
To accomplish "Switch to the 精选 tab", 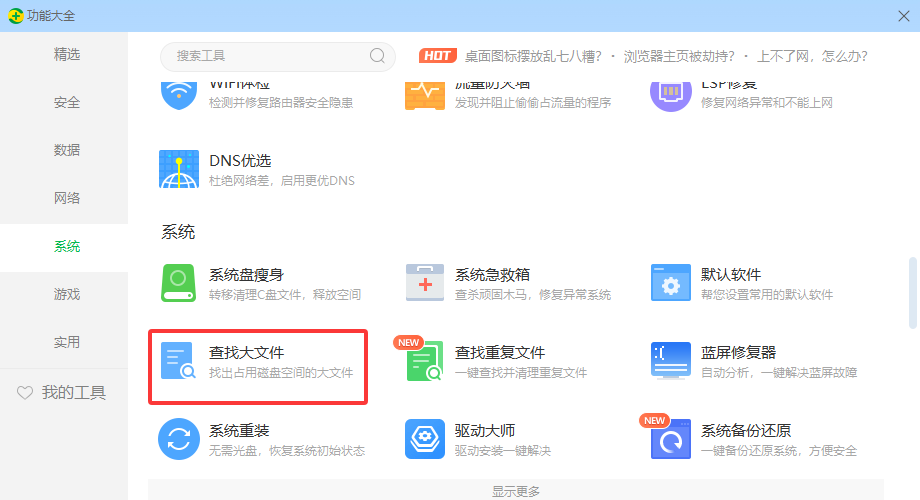I will [66, 55].
